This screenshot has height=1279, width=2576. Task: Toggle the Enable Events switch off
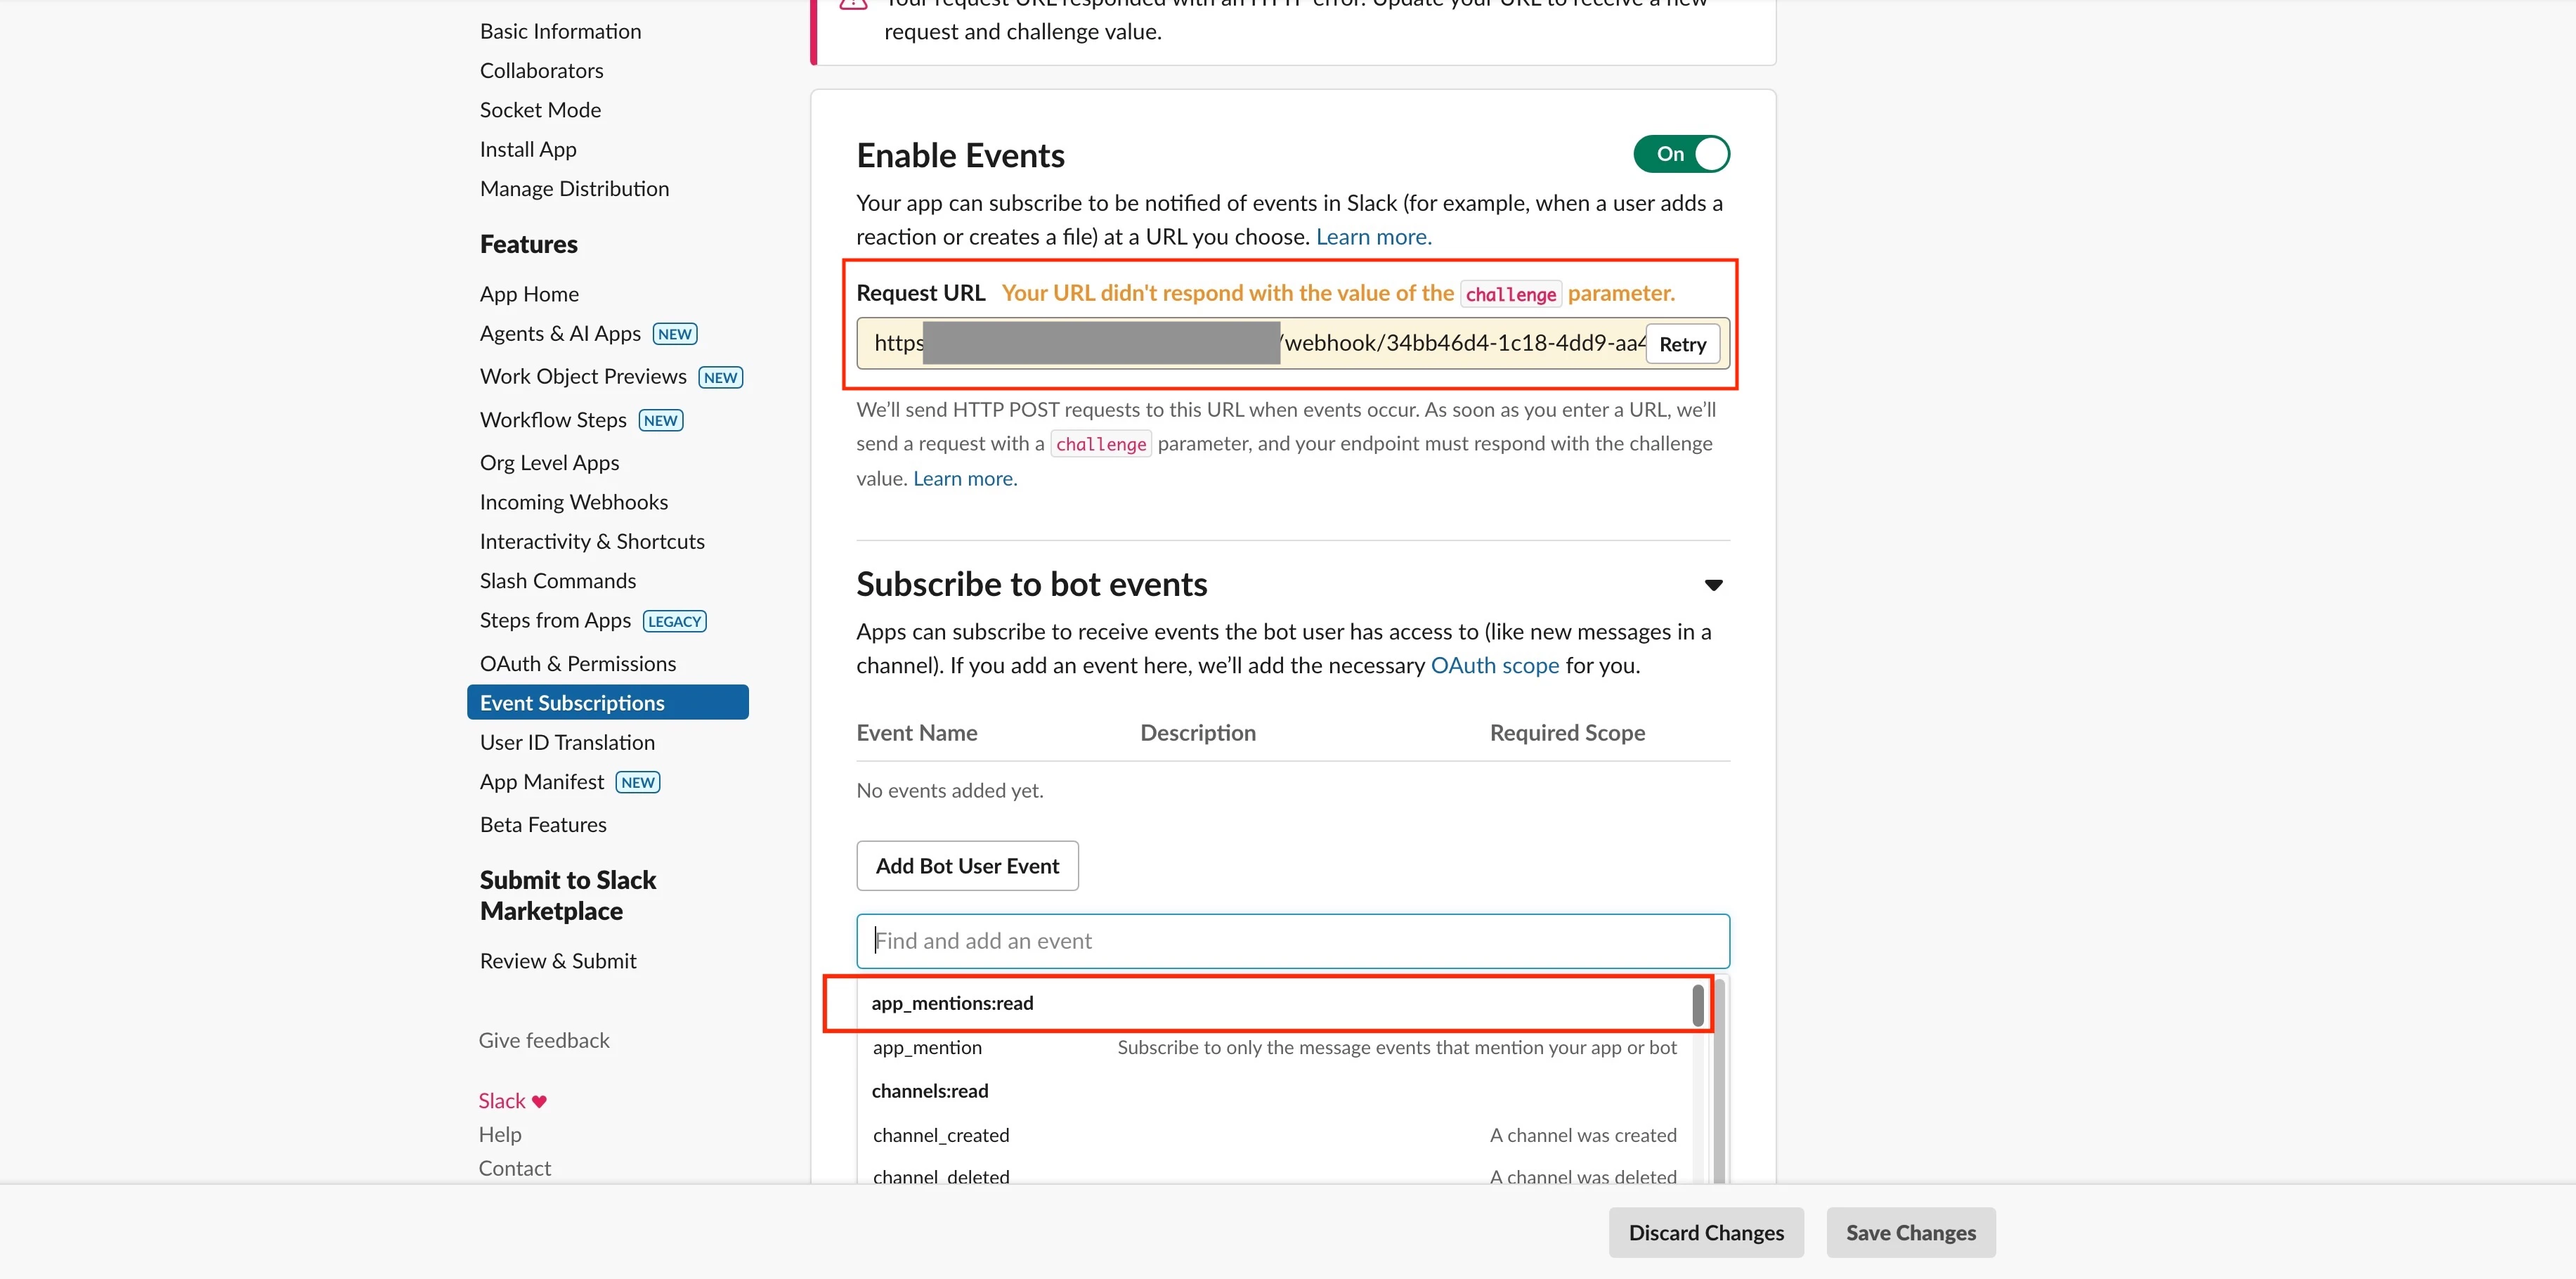(x=1681, y=154)
